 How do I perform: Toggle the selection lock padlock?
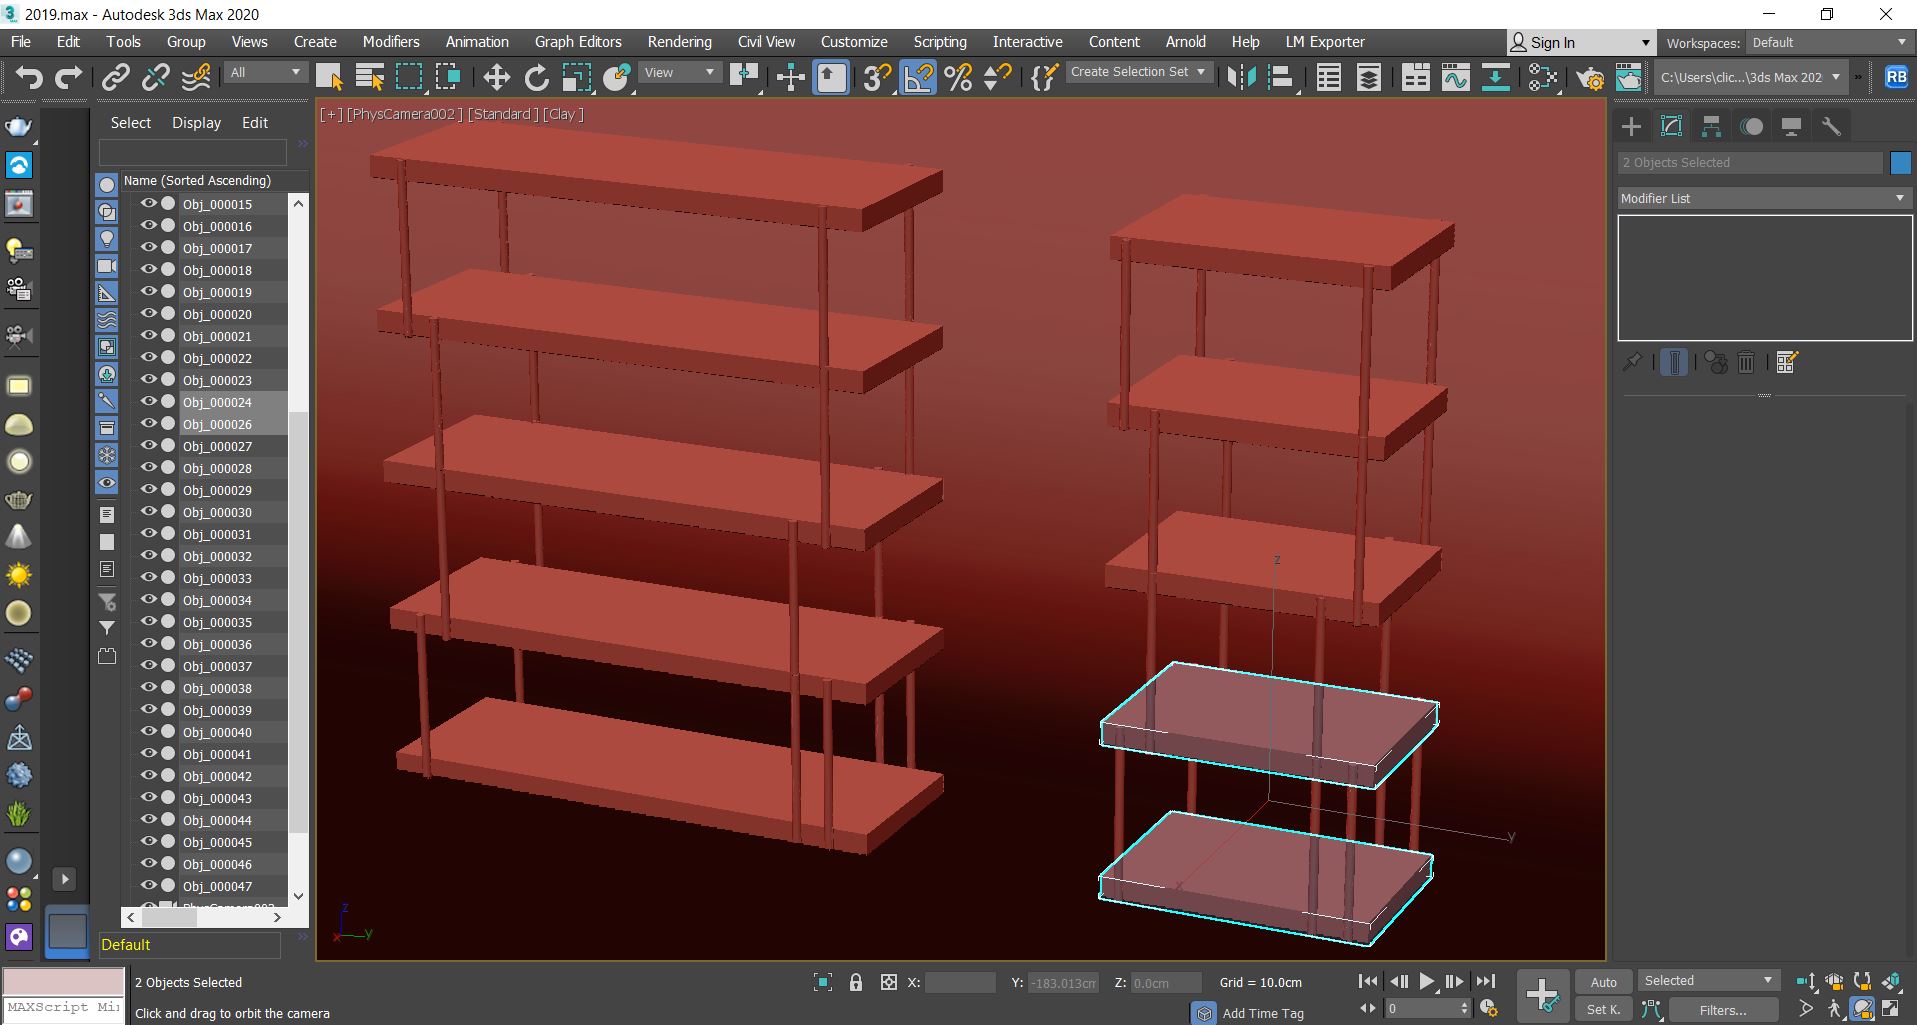coord(855,982)
